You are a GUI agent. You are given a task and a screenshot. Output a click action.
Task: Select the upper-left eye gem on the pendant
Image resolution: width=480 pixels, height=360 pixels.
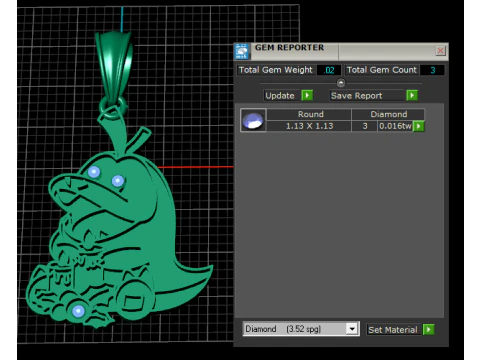(94, 172)
